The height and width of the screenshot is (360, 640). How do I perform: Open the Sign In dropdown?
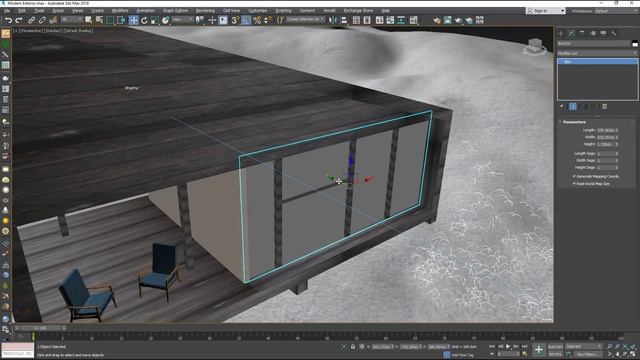[x=545, y=11]
